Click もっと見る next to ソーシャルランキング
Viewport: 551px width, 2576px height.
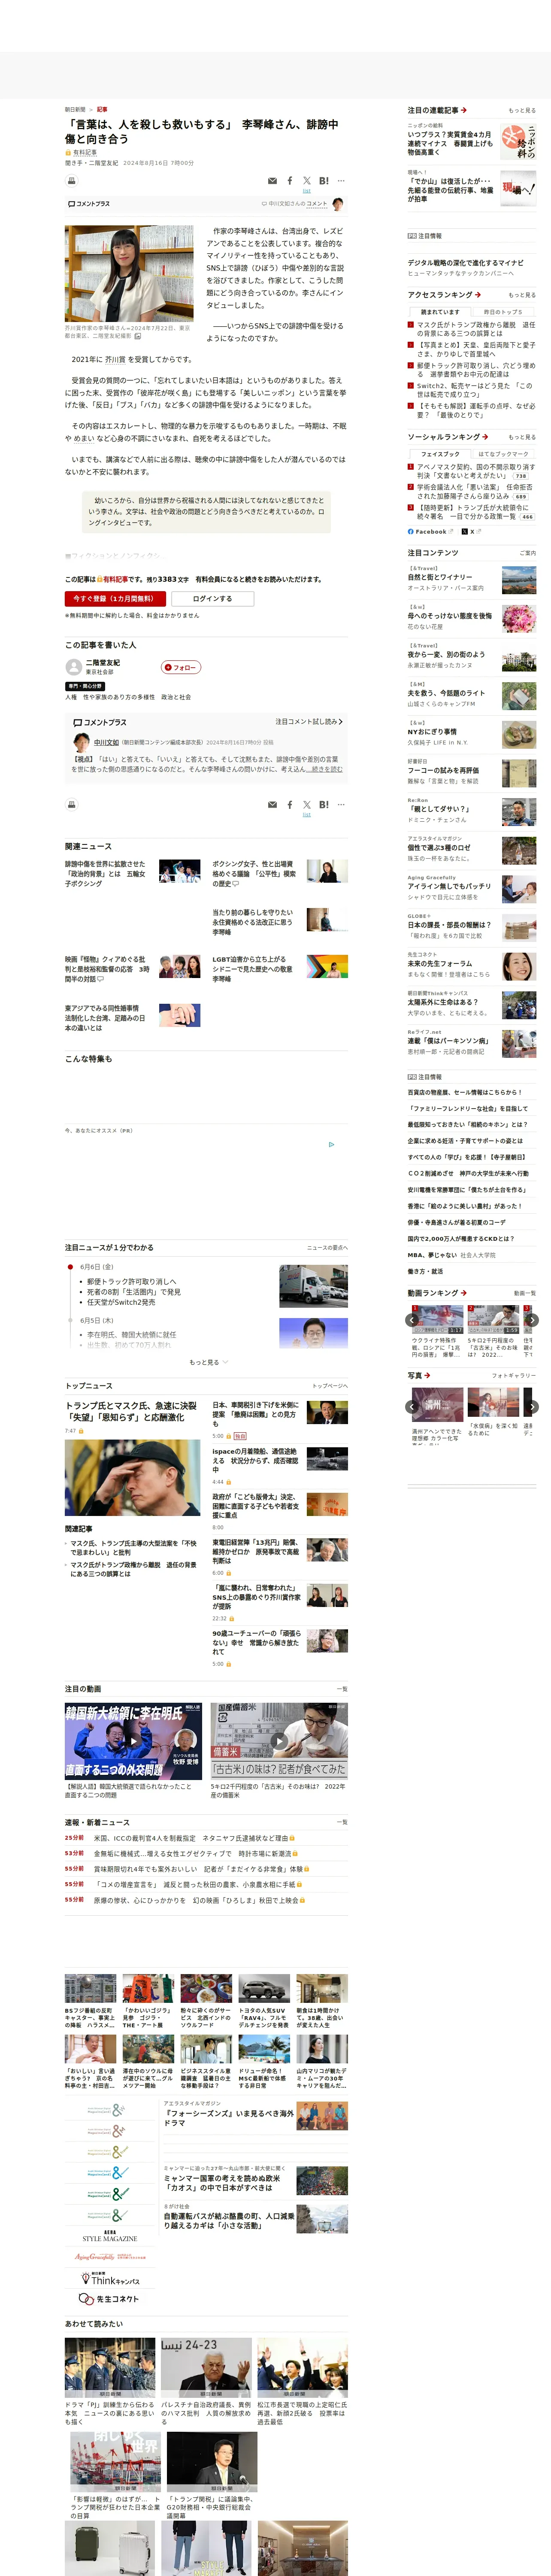[x=522, y=437]
